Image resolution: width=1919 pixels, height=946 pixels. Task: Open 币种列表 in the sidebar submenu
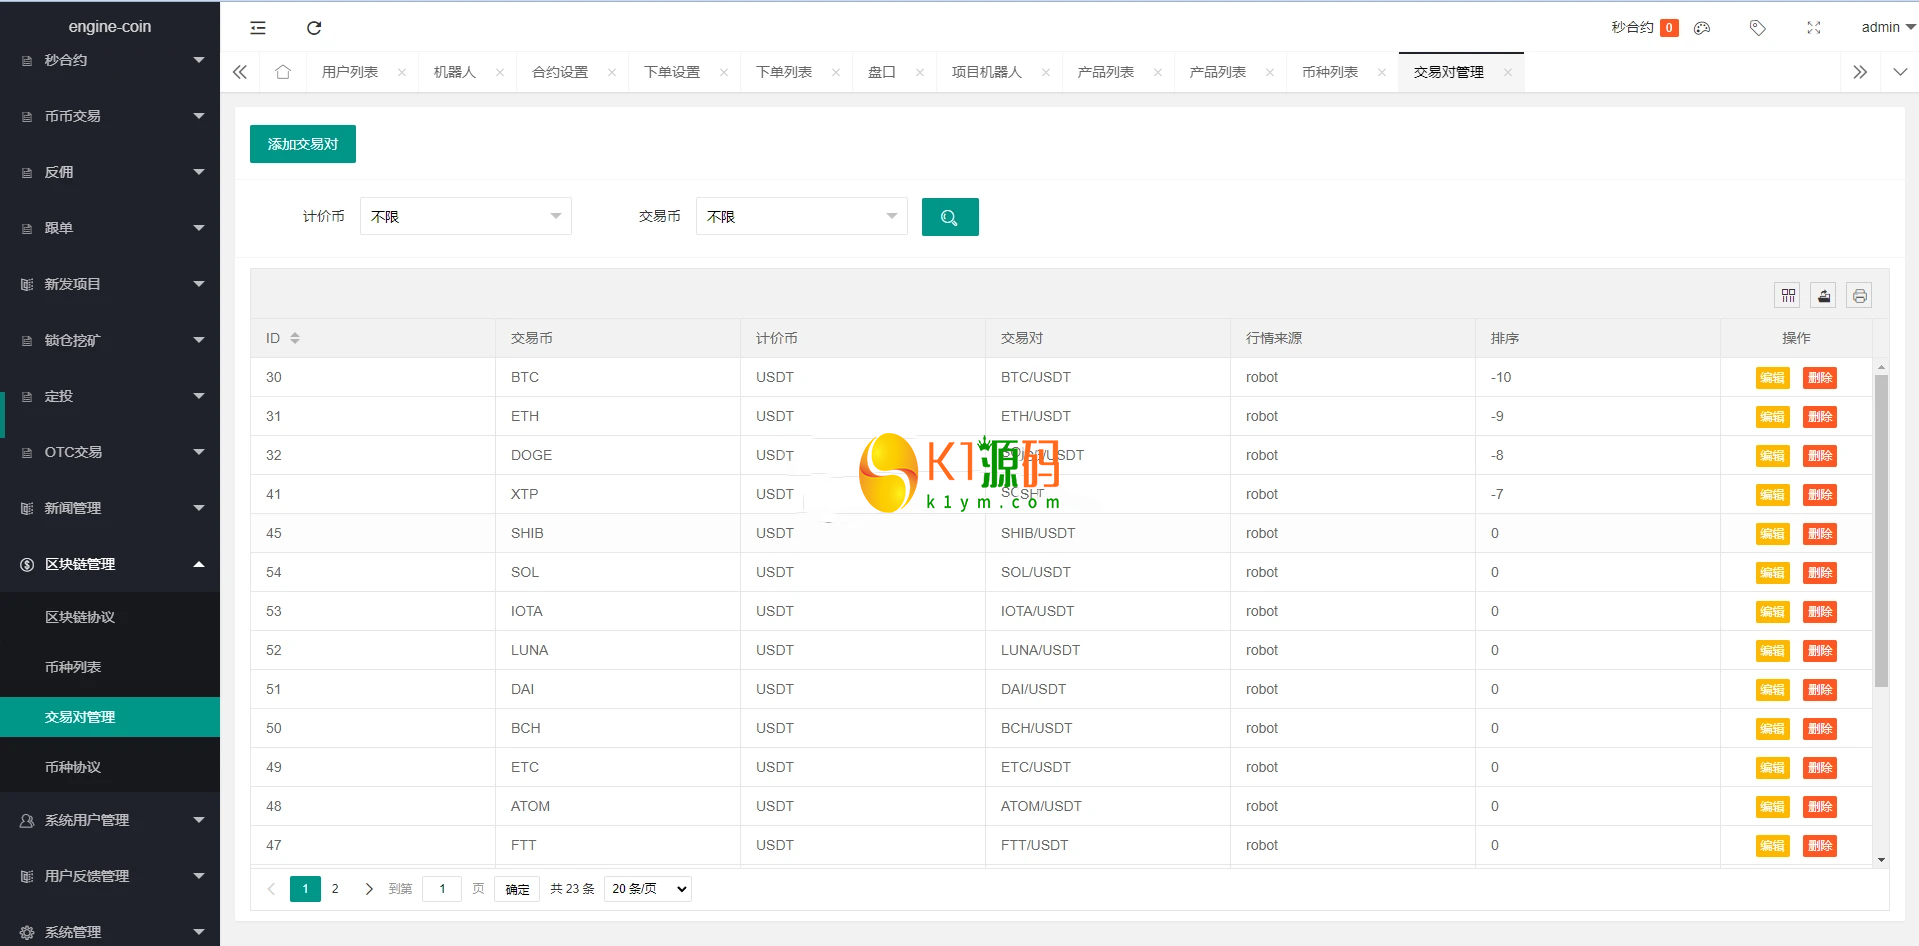click(73, 667)
